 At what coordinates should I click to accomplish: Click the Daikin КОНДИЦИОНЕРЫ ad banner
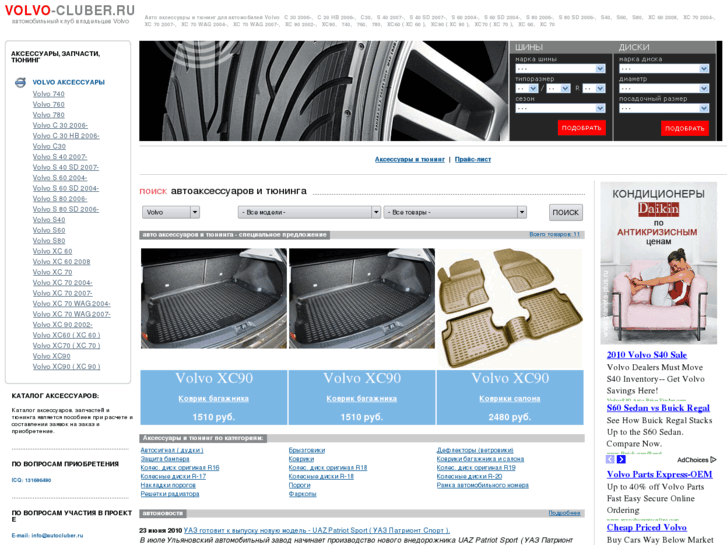coord(658,263)
